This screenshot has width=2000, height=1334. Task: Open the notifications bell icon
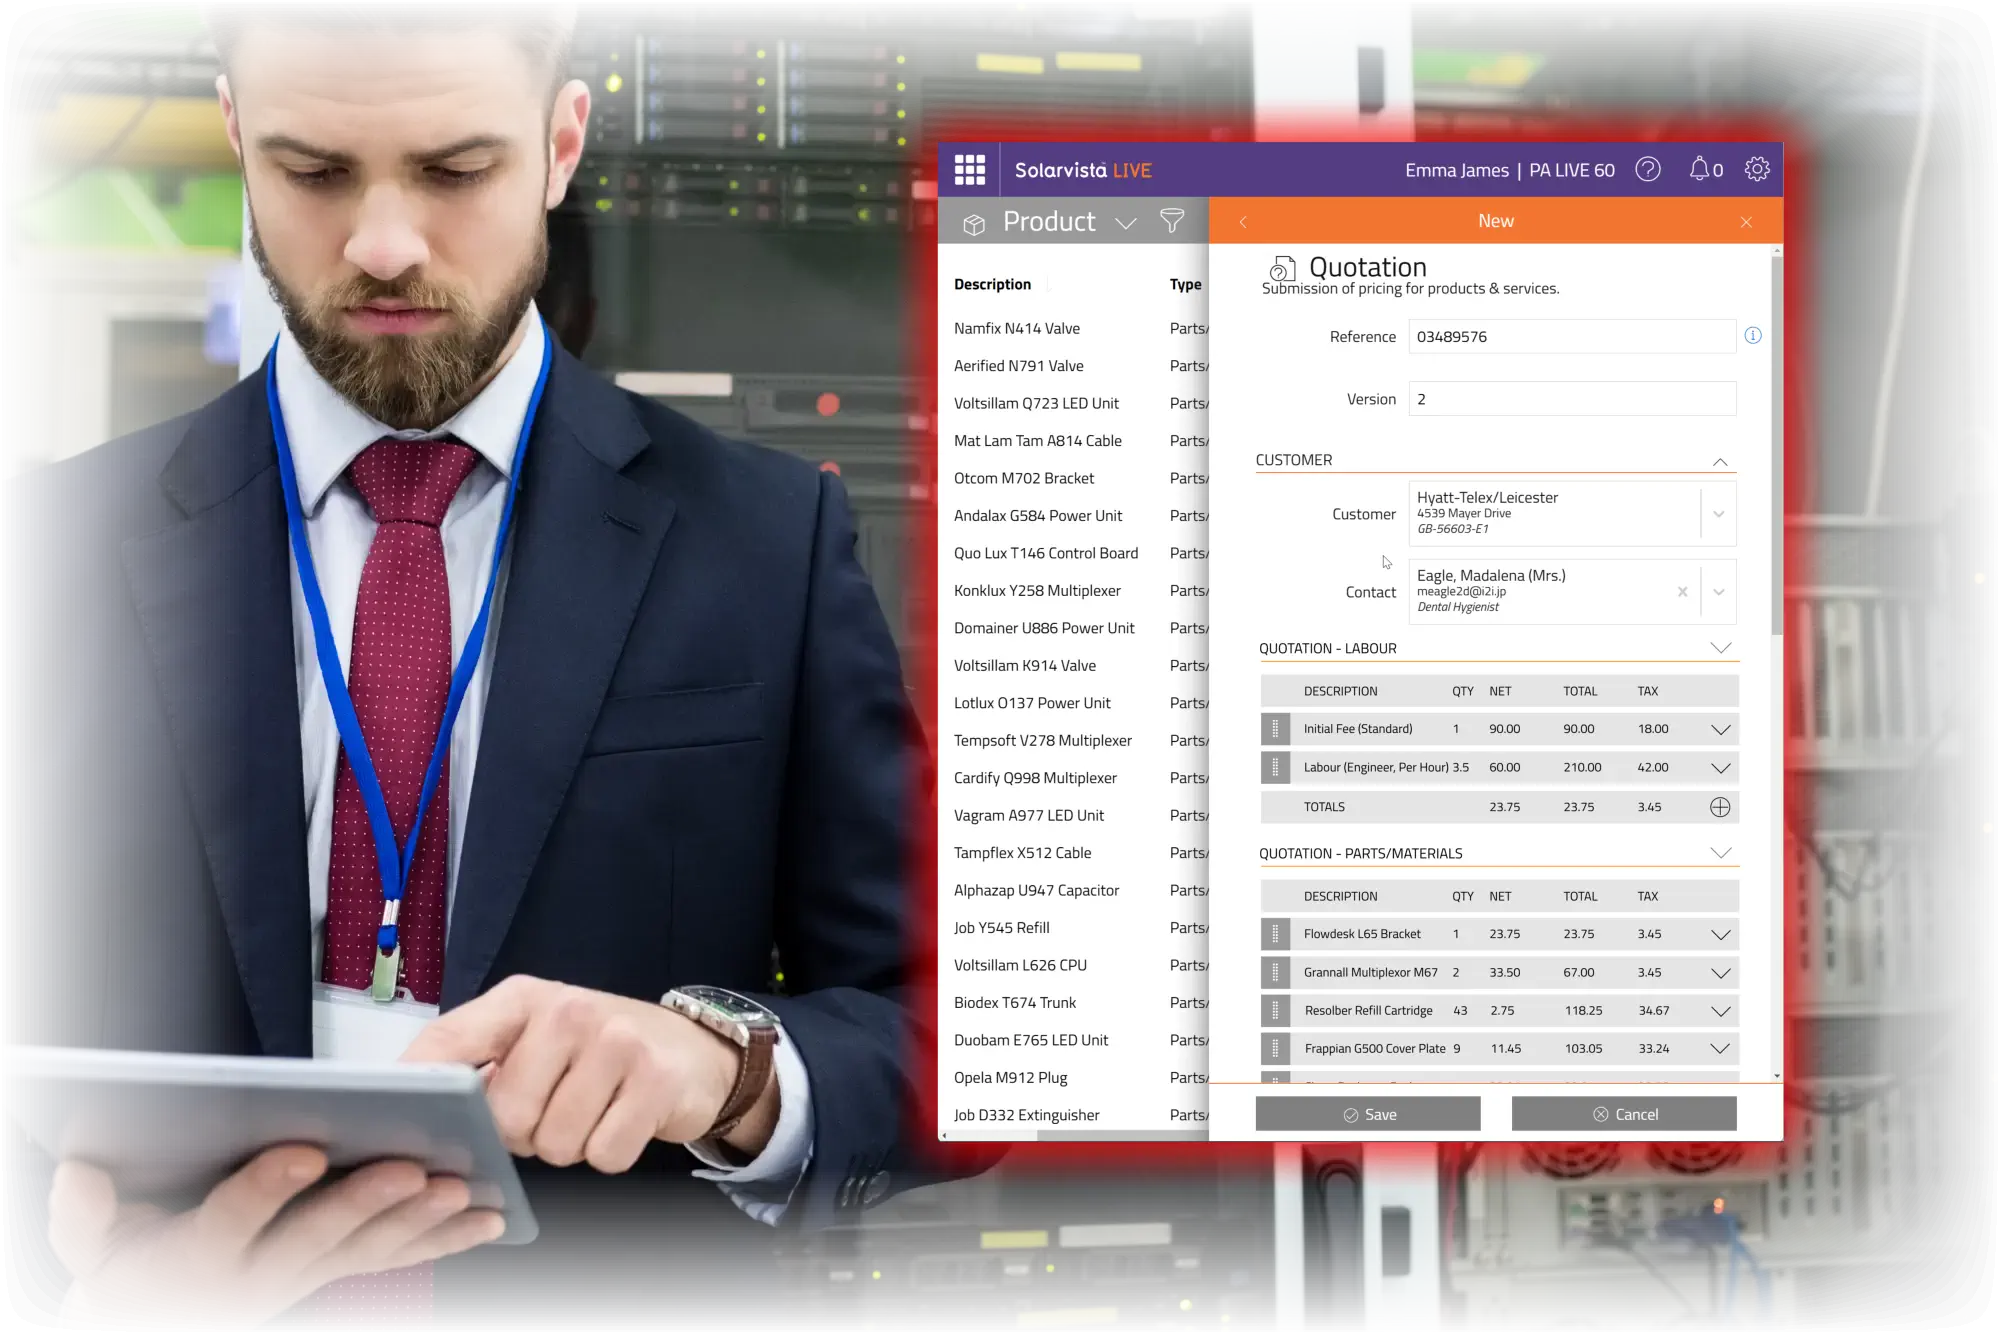[1699, 170]
